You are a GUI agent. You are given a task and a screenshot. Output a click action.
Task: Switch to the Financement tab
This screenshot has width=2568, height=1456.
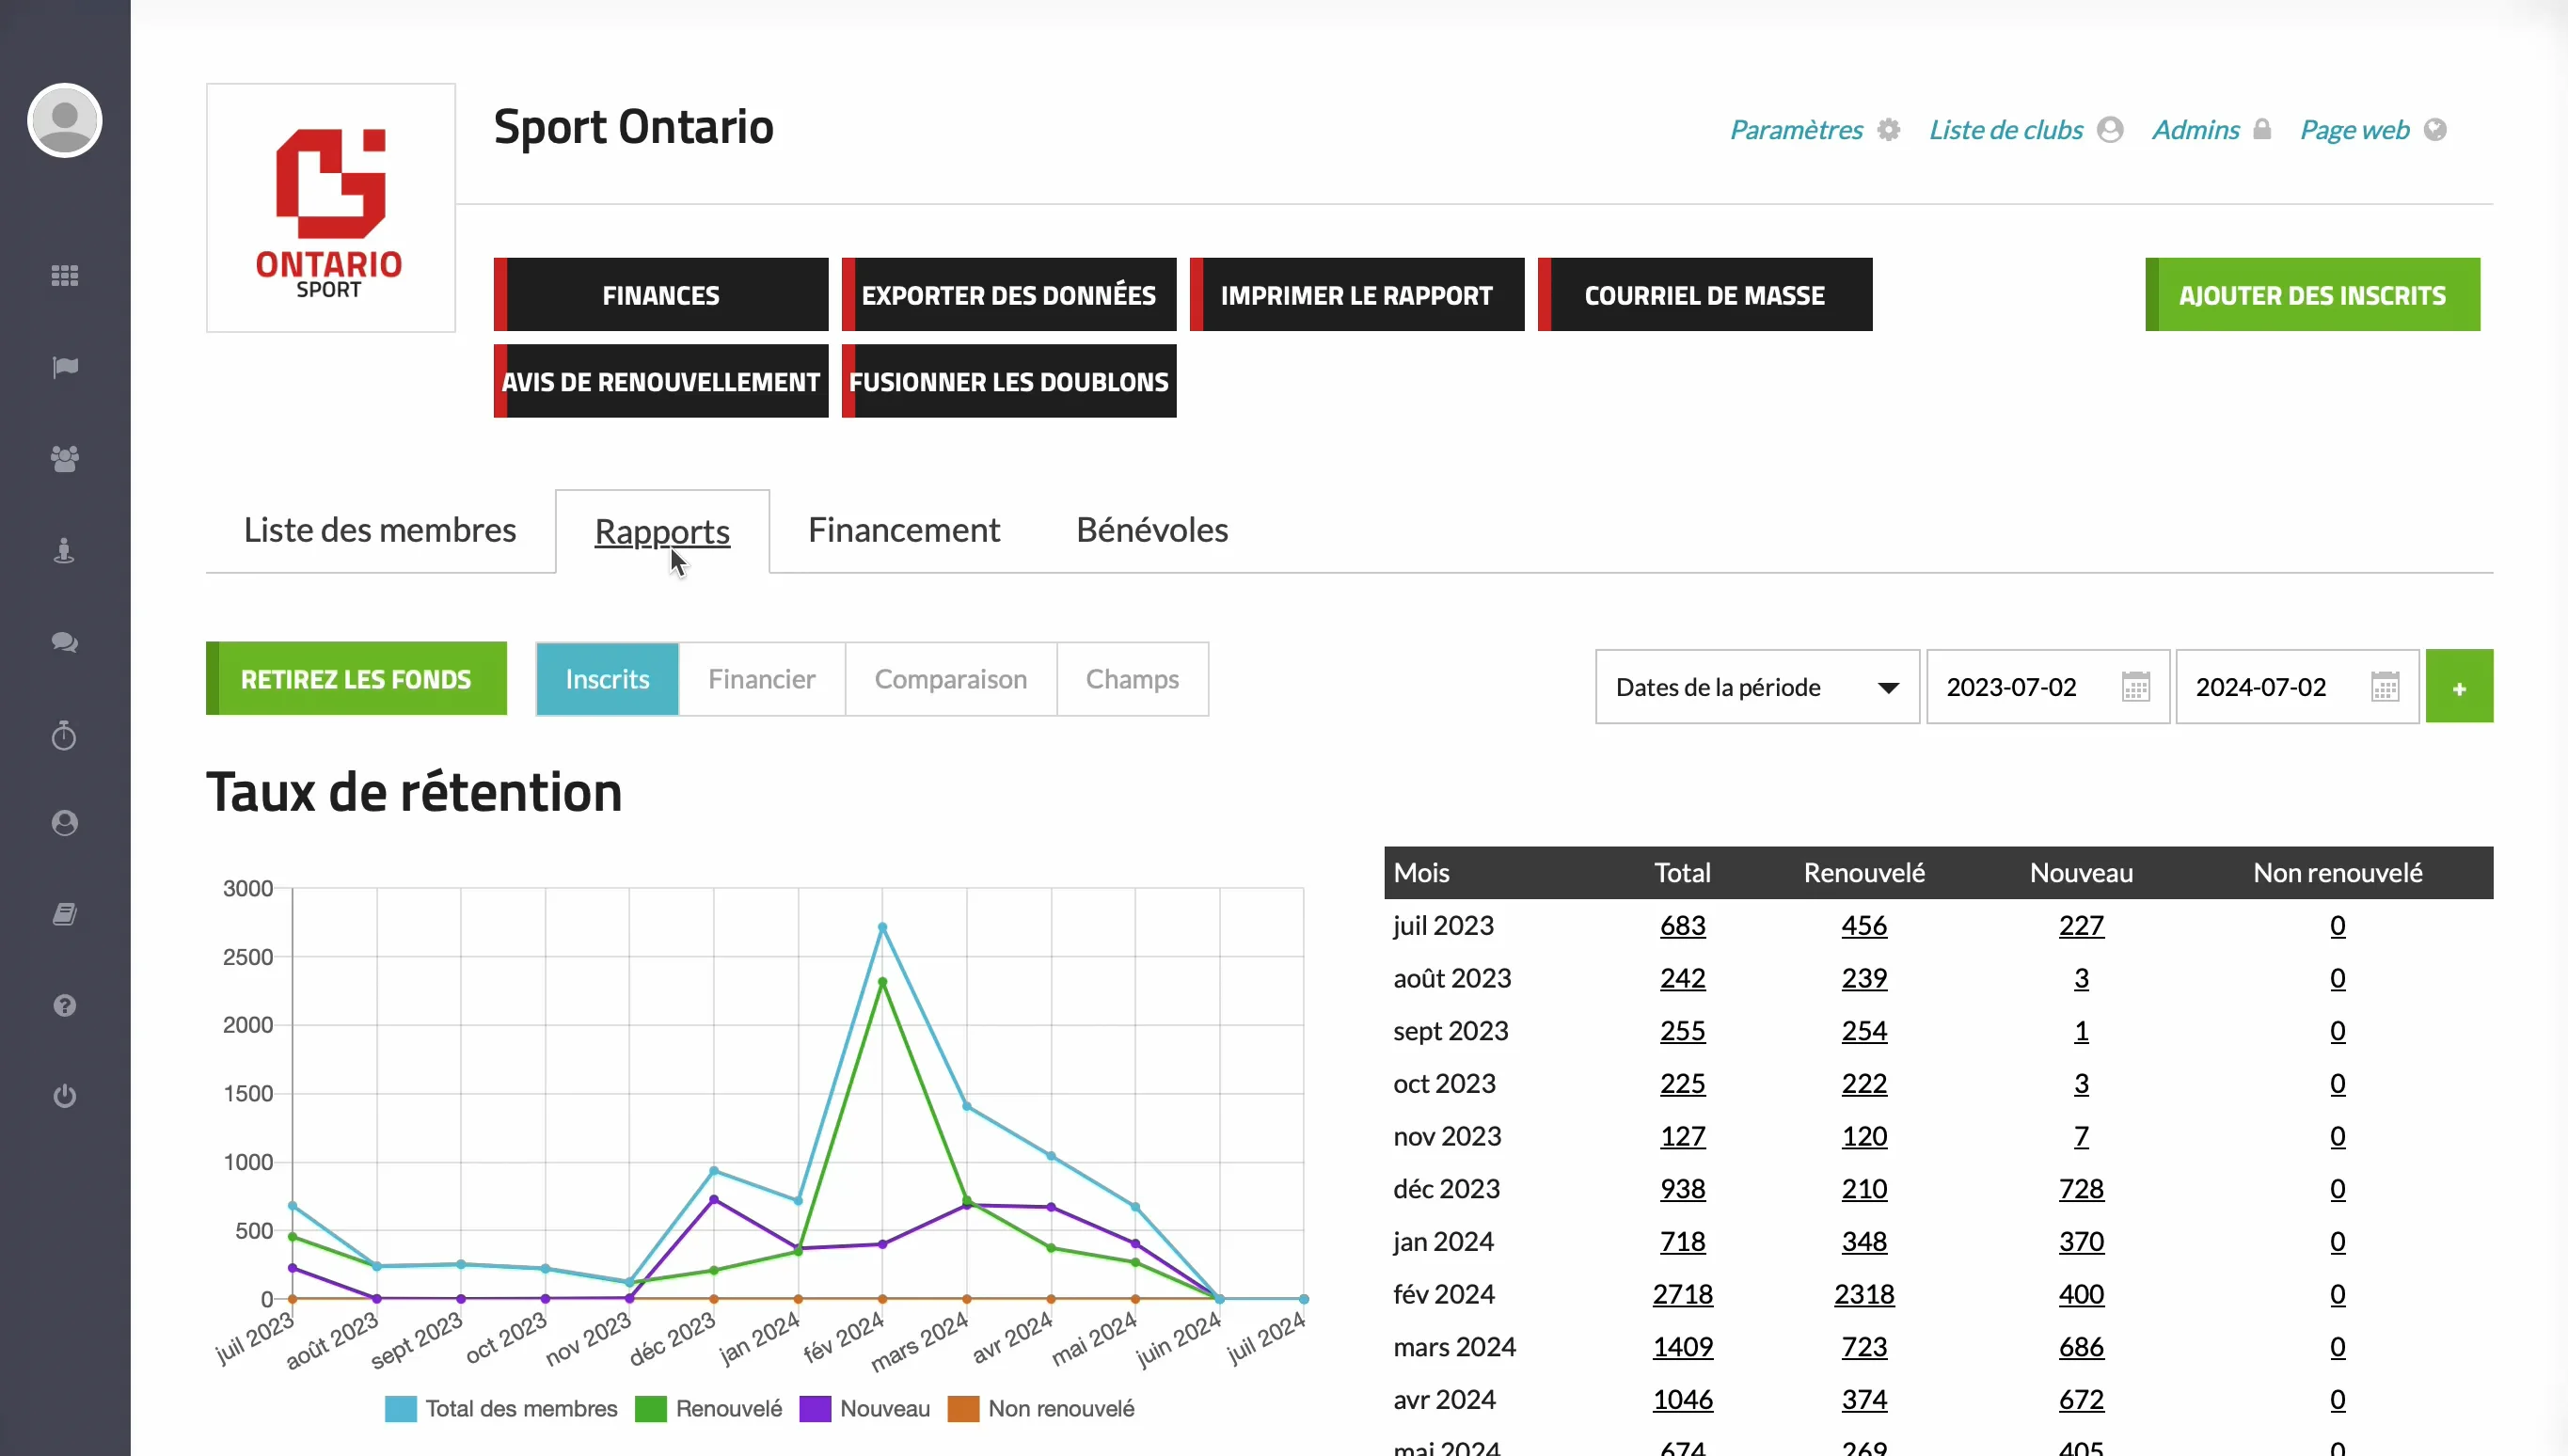click(903, 530)
